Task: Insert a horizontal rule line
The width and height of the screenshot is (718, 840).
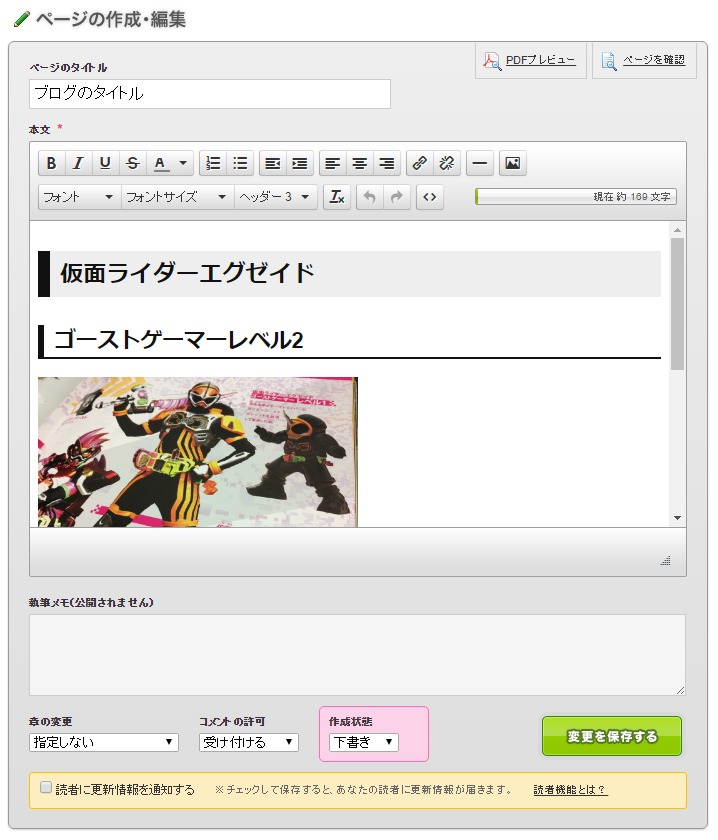Action: tap(480, 163)
